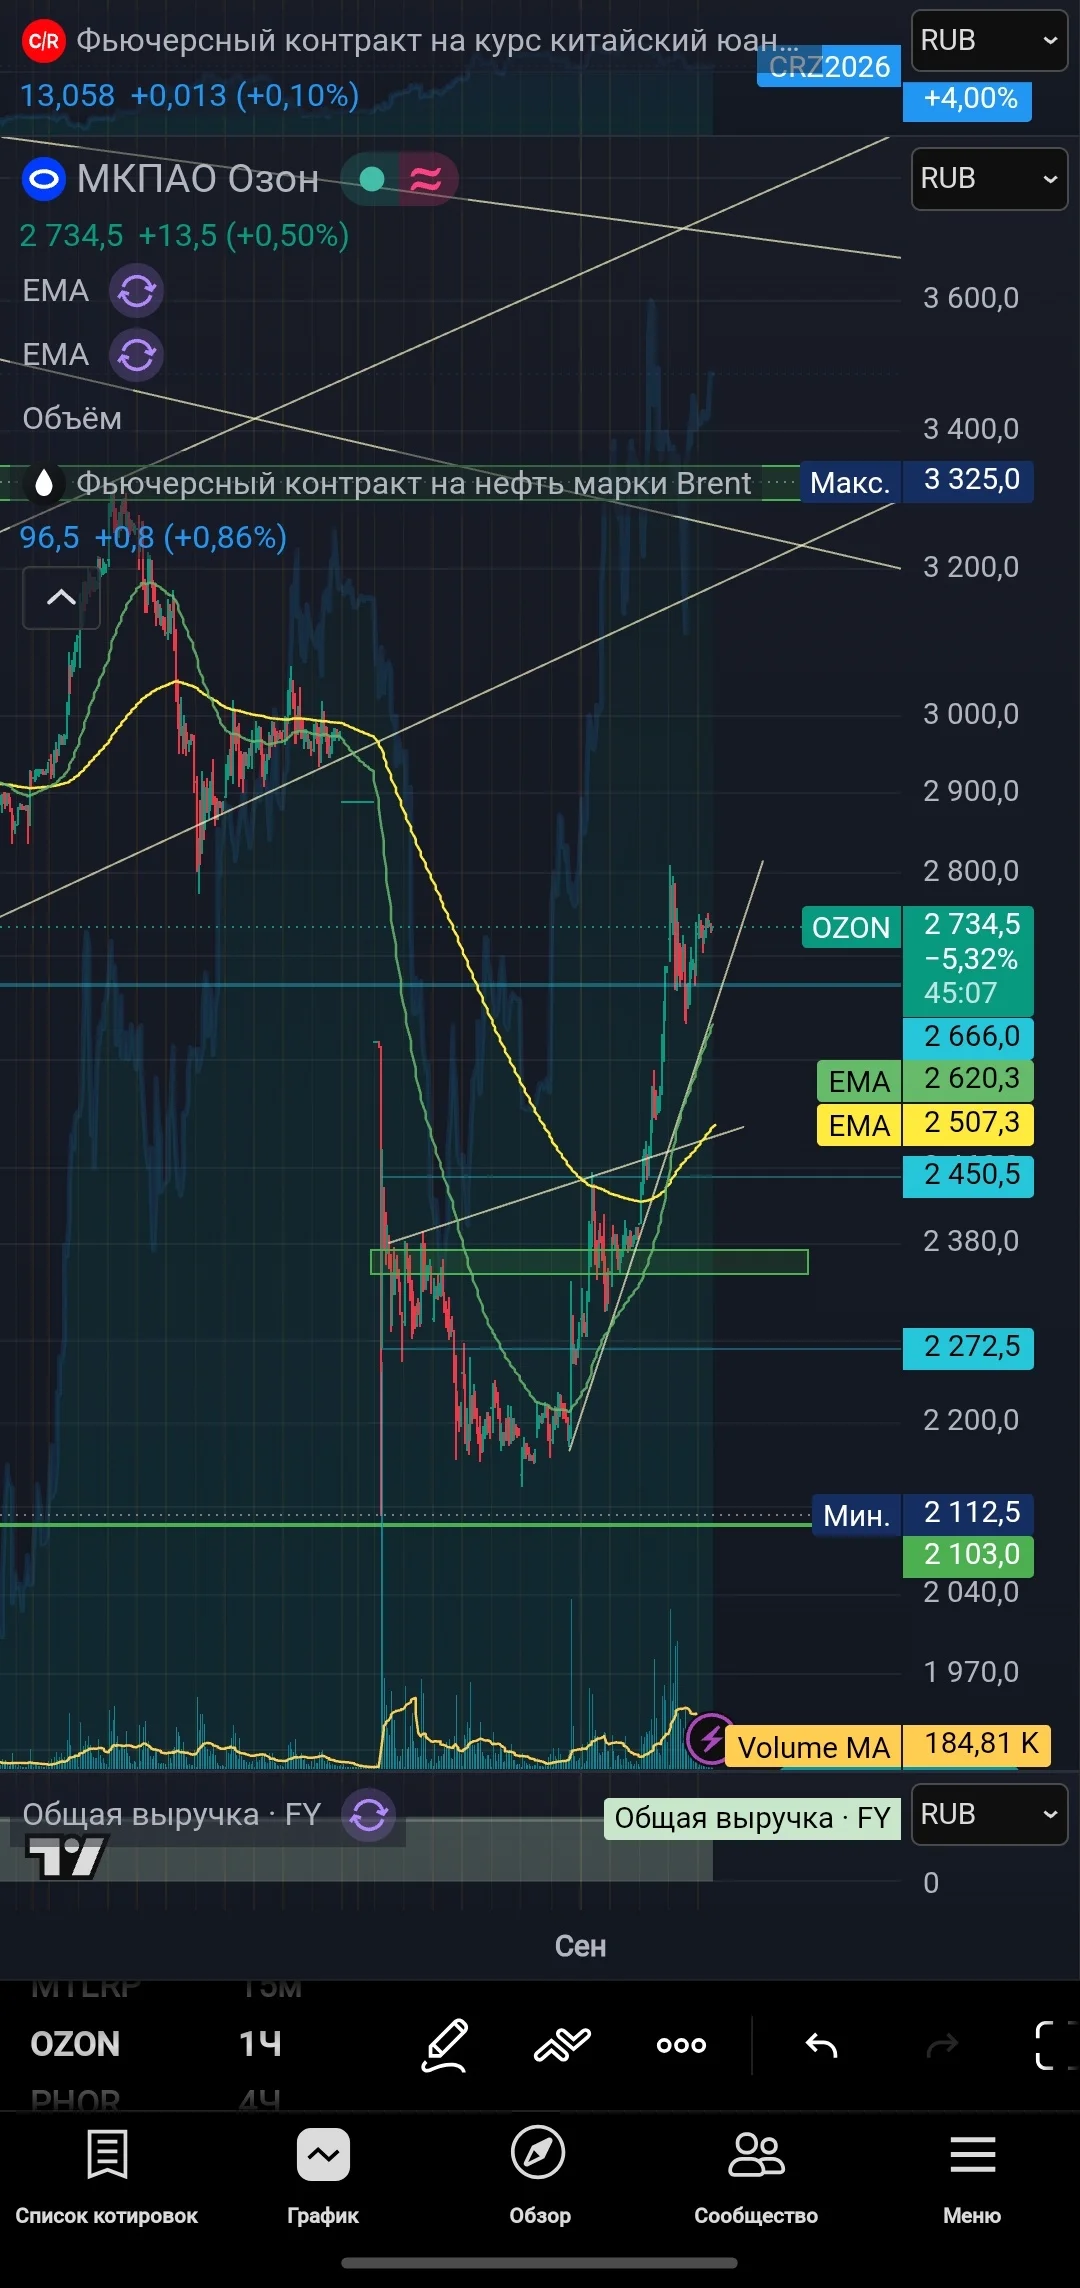Select the Brent futures contract title
The width and height of the screenshot is (1080, 2288).
[x=413, y=483]
